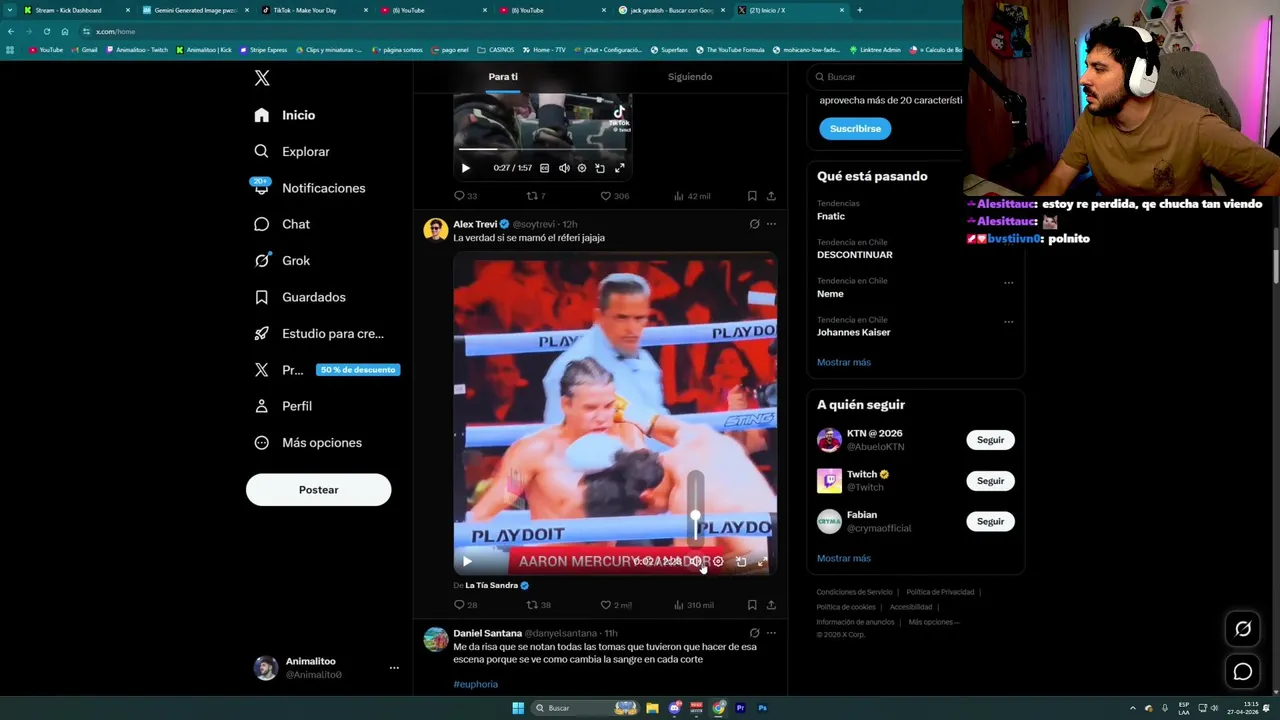This screenshot has width=1280, height=720.
Task: View analytics showing 42 mil views
Action: tap(692, 196)
